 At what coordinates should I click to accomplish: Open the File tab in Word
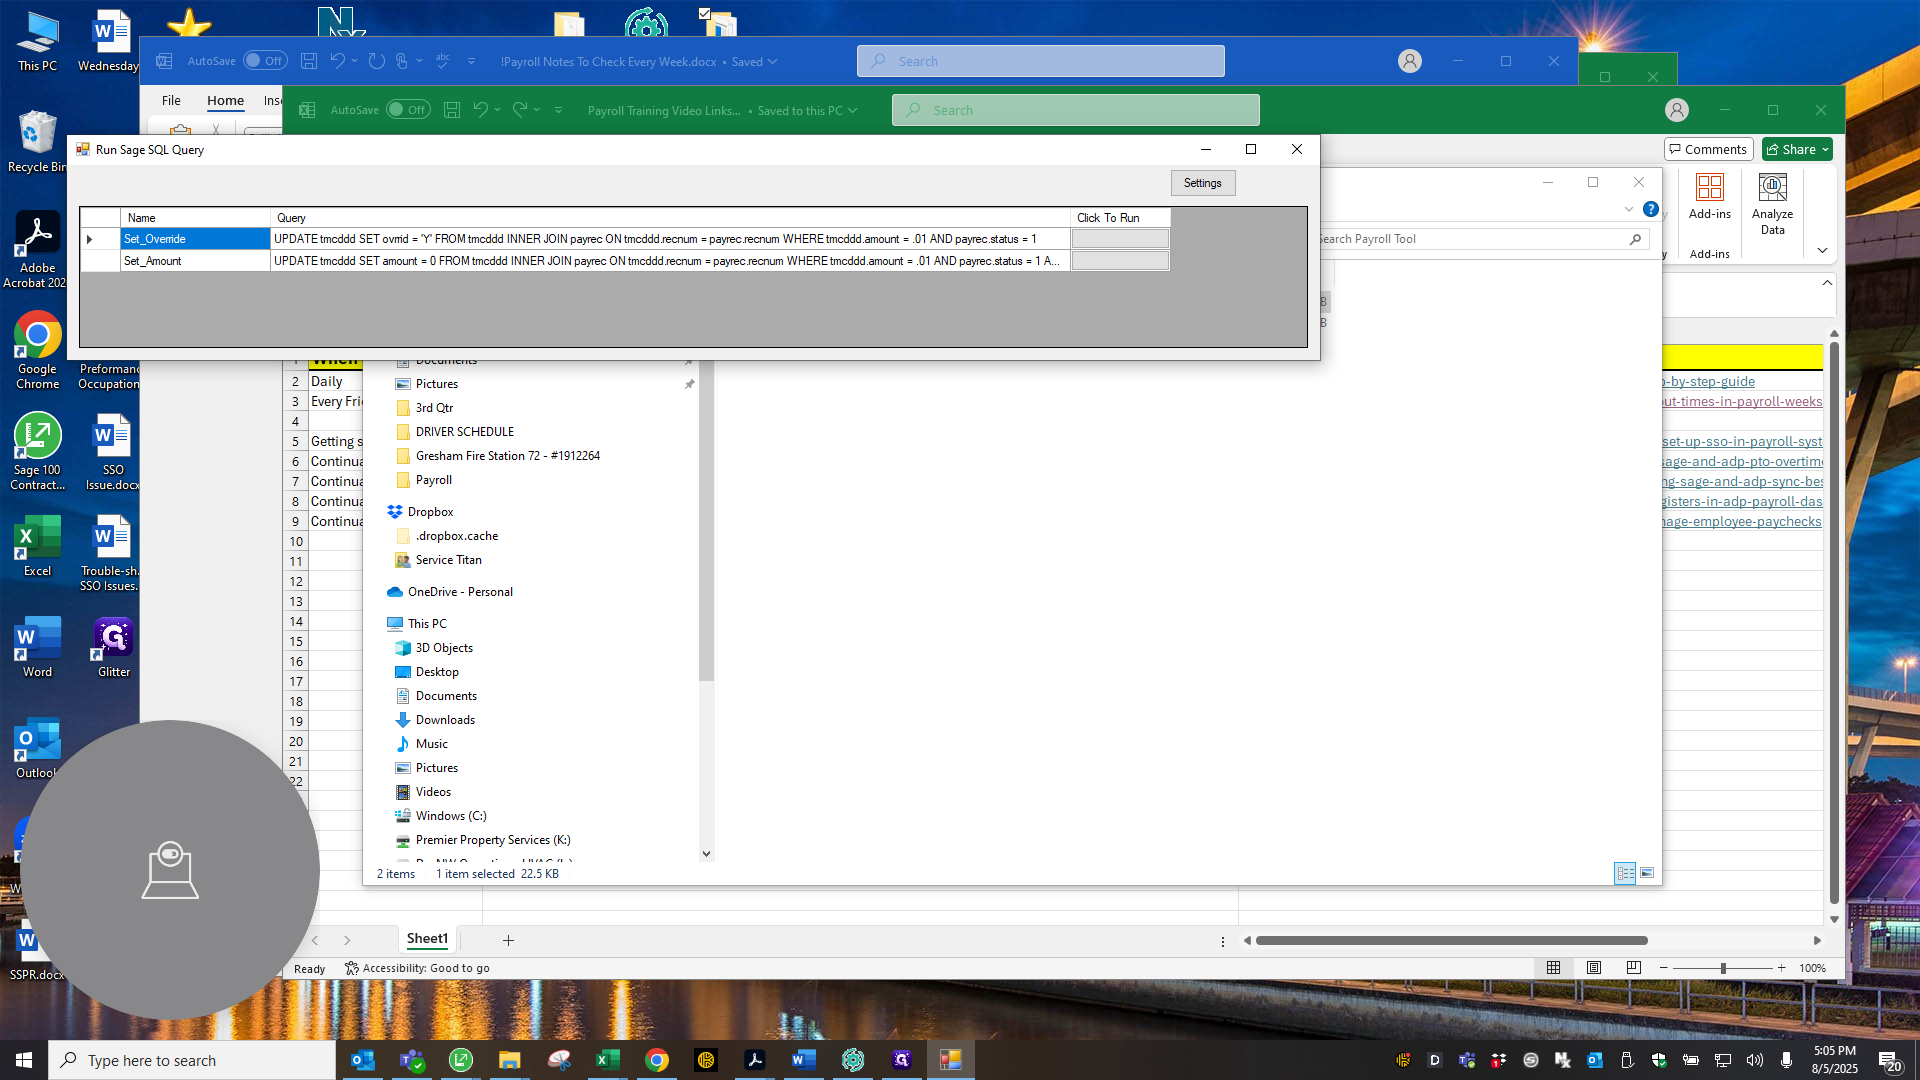[171, 100]
